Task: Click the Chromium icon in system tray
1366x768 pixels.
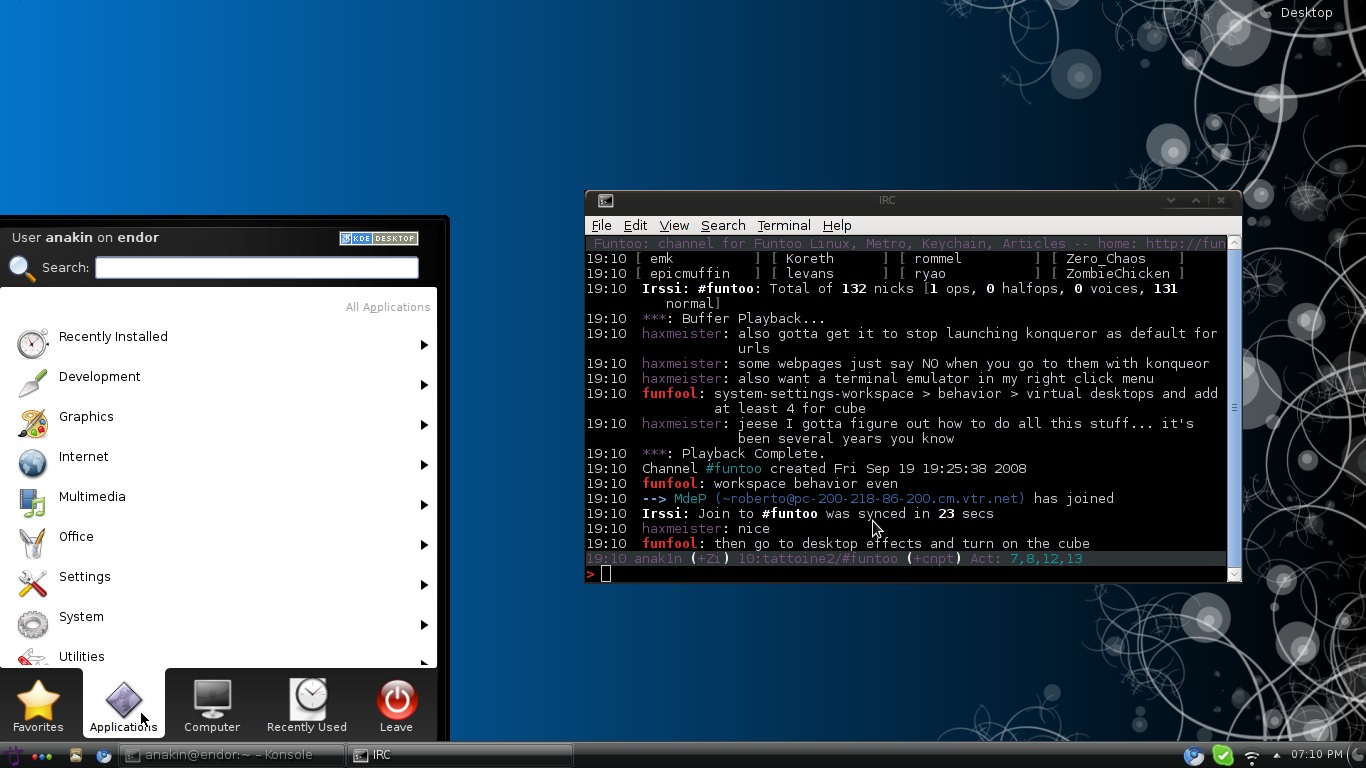Action: pyautogui.click(x=1193, y=756)
